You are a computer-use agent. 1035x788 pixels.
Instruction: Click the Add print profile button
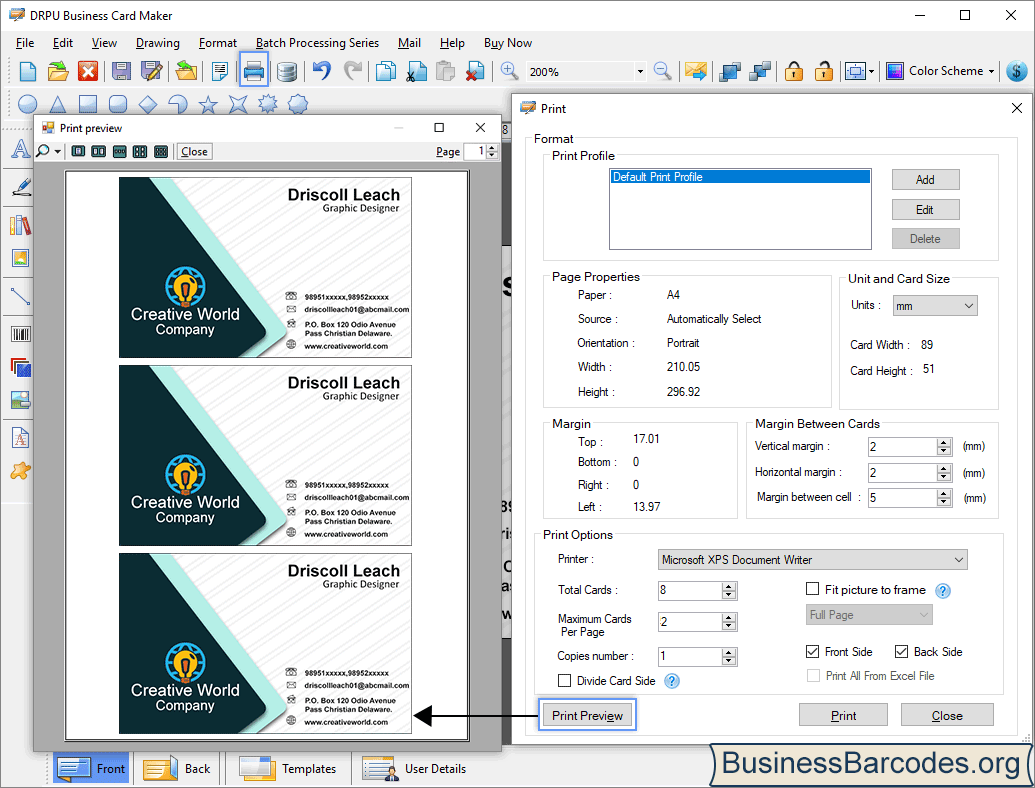(x=925, y=180)
